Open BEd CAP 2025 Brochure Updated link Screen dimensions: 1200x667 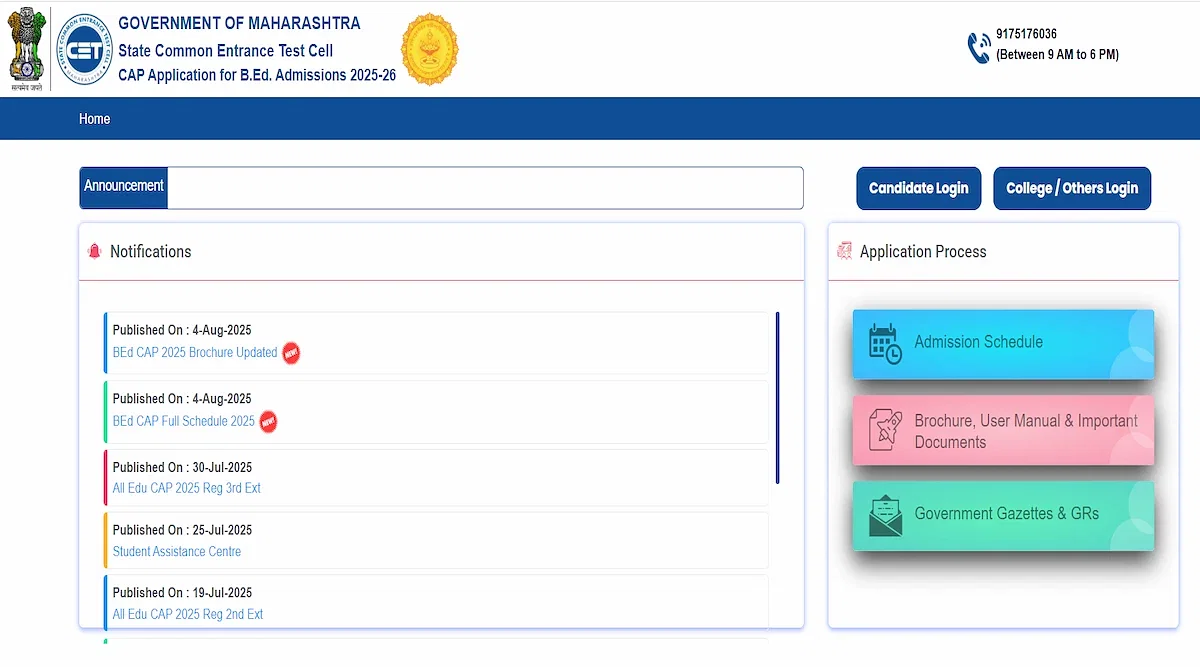pyautogui.click(x=195, y=353)
